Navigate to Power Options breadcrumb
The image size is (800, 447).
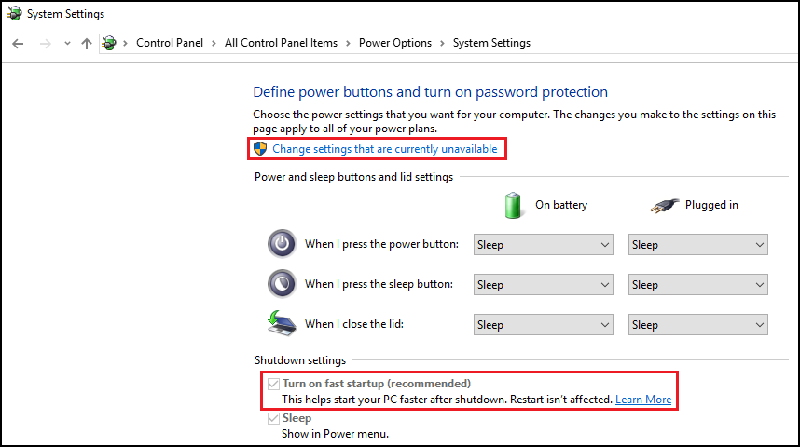tap(395, 43)
